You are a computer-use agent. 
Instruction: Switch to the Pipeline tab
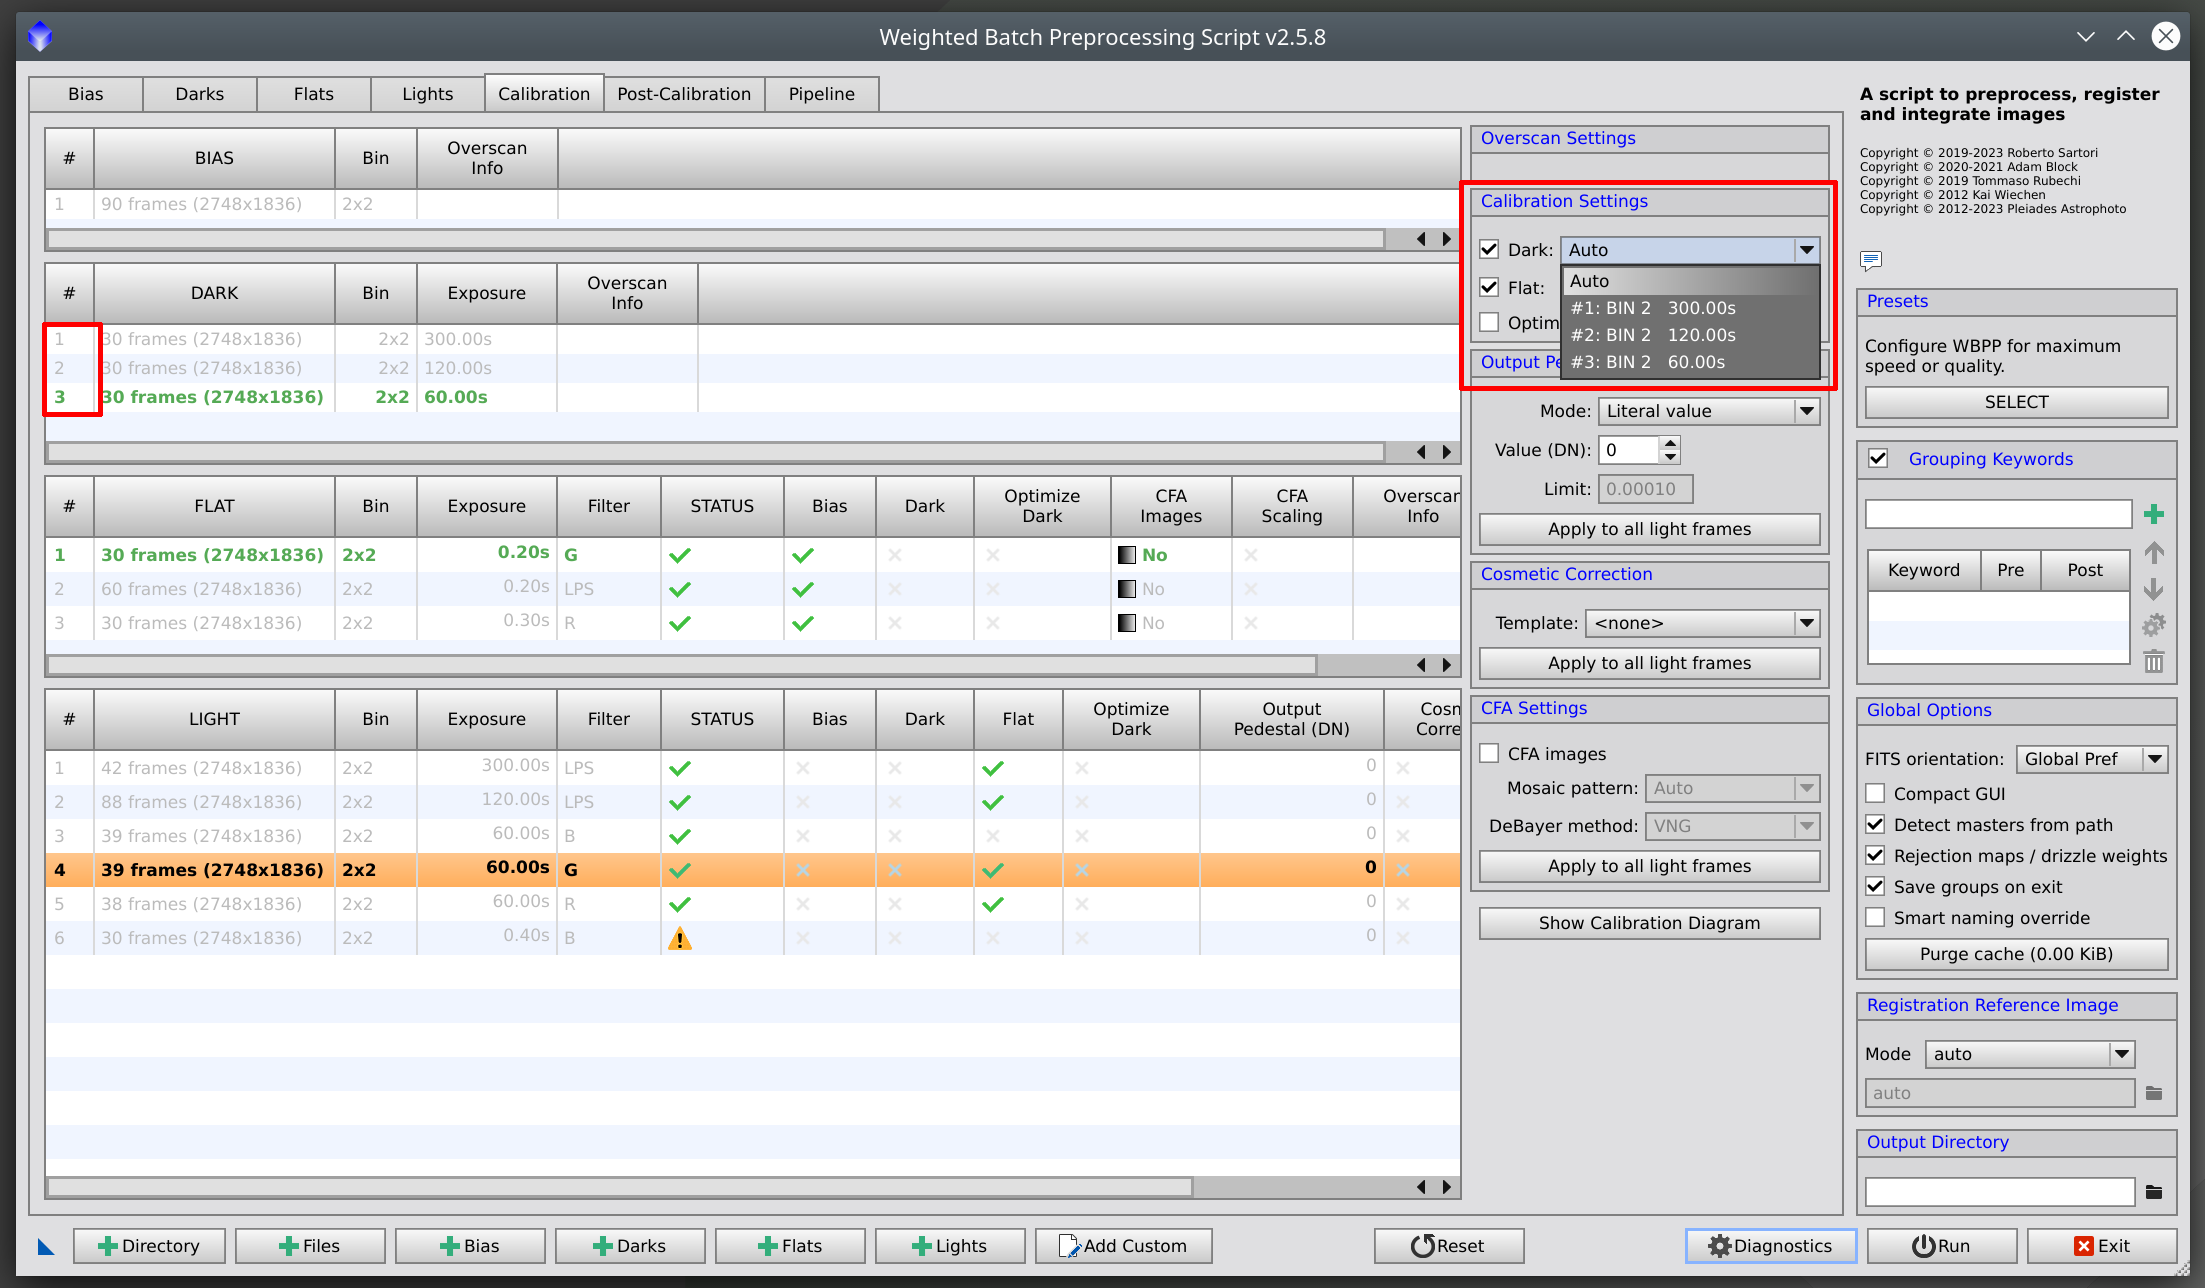pyautogui.click(x=822, y=92)
